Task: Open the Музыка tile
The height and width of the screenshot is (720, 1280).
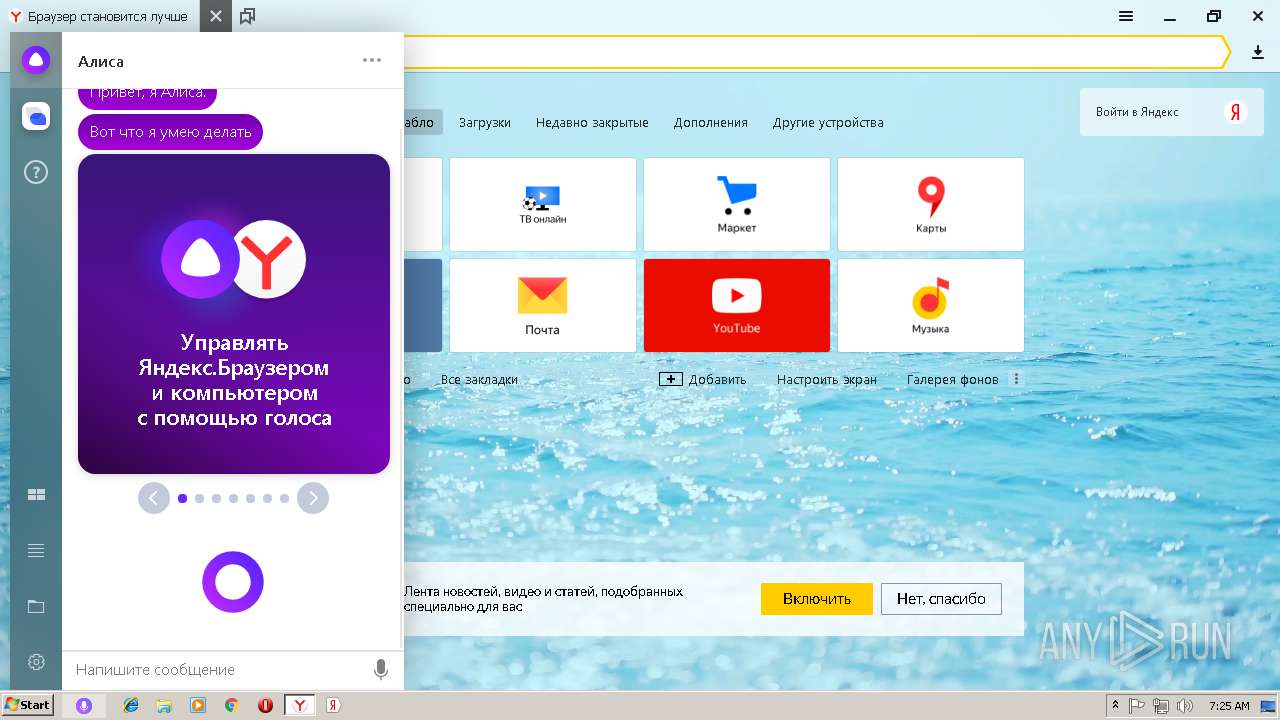Action: point(930,305)
